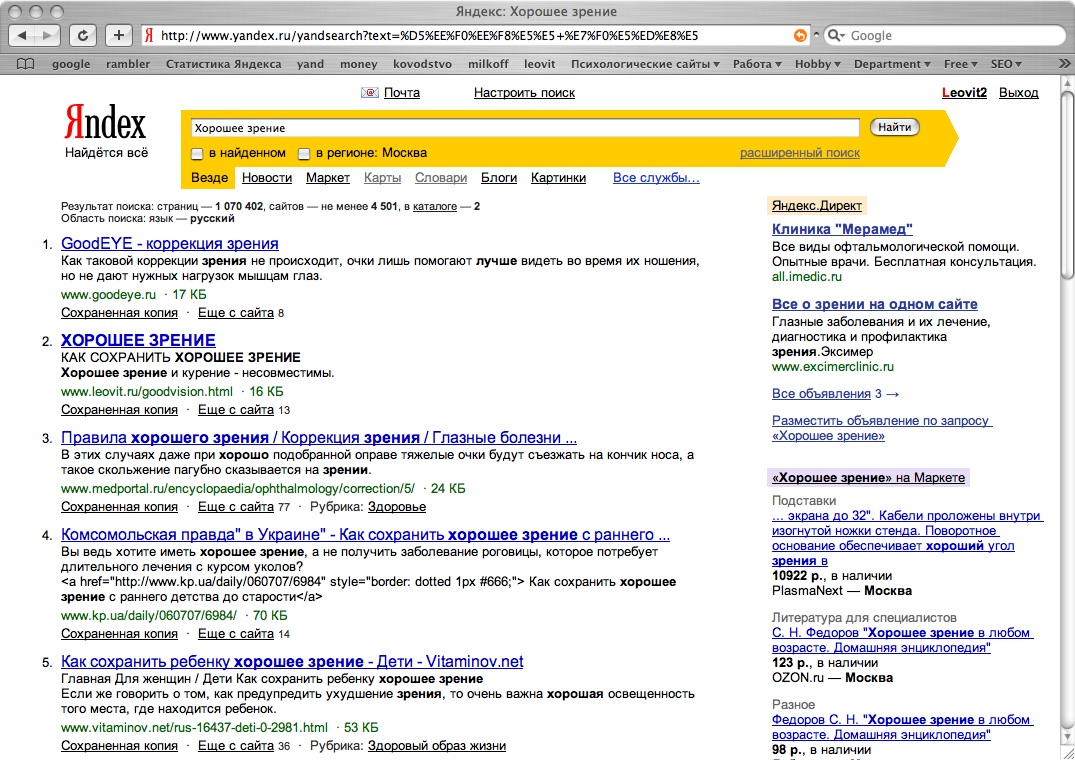Add bookmark with the plus button

[119, 35]
